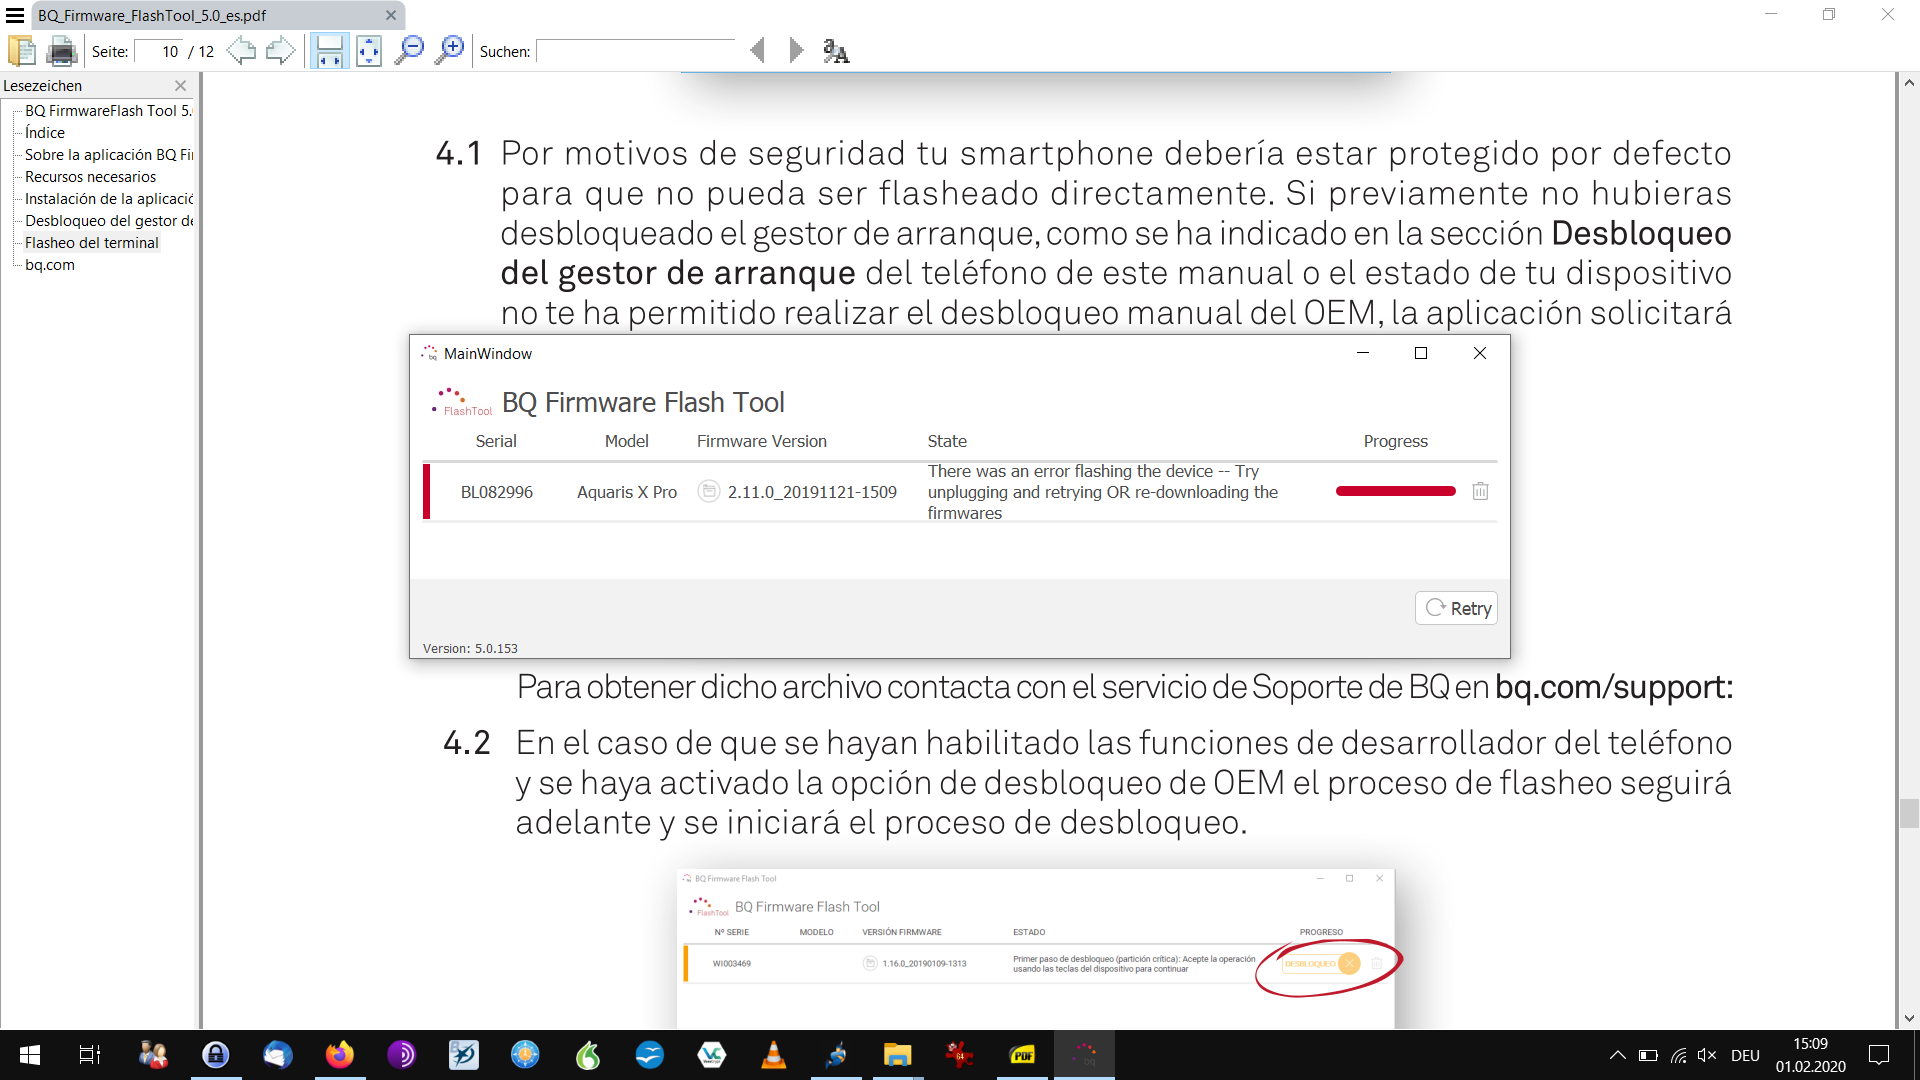
Task: Close the MainWindow flash tool window
Action: (x=1480, y=353)
